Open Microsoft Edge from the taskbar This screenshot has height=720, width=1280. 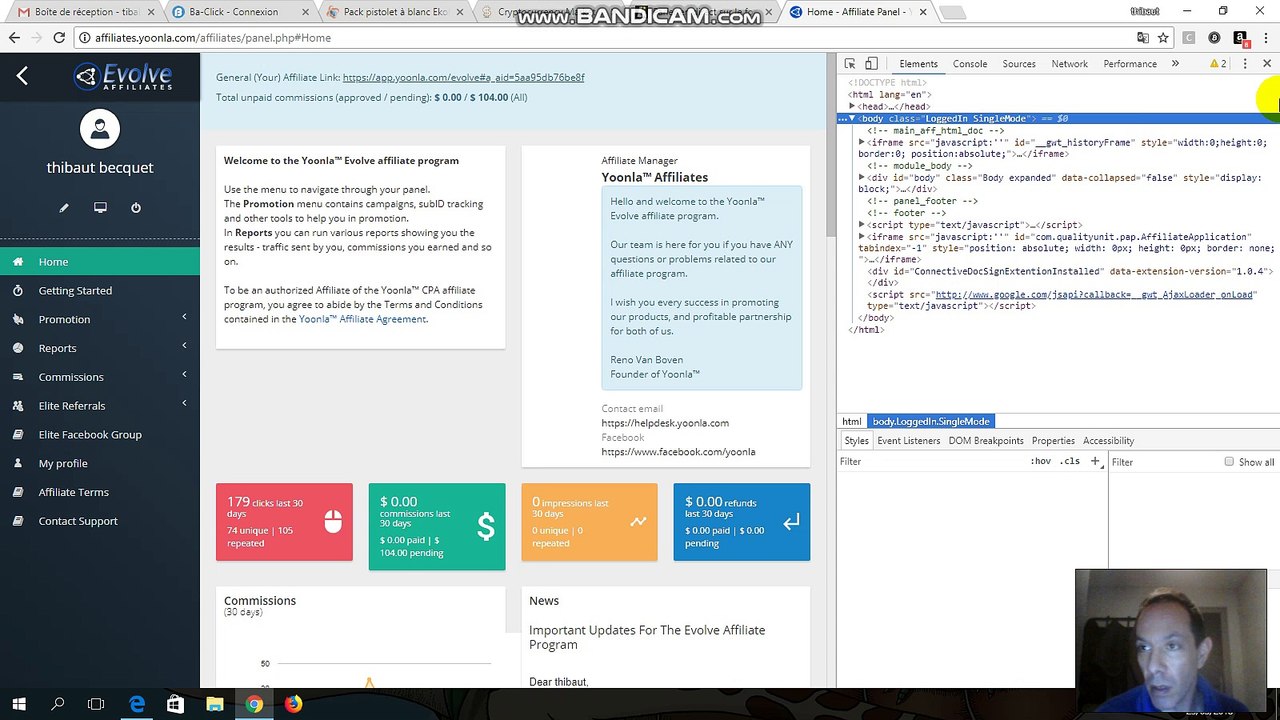136,704
